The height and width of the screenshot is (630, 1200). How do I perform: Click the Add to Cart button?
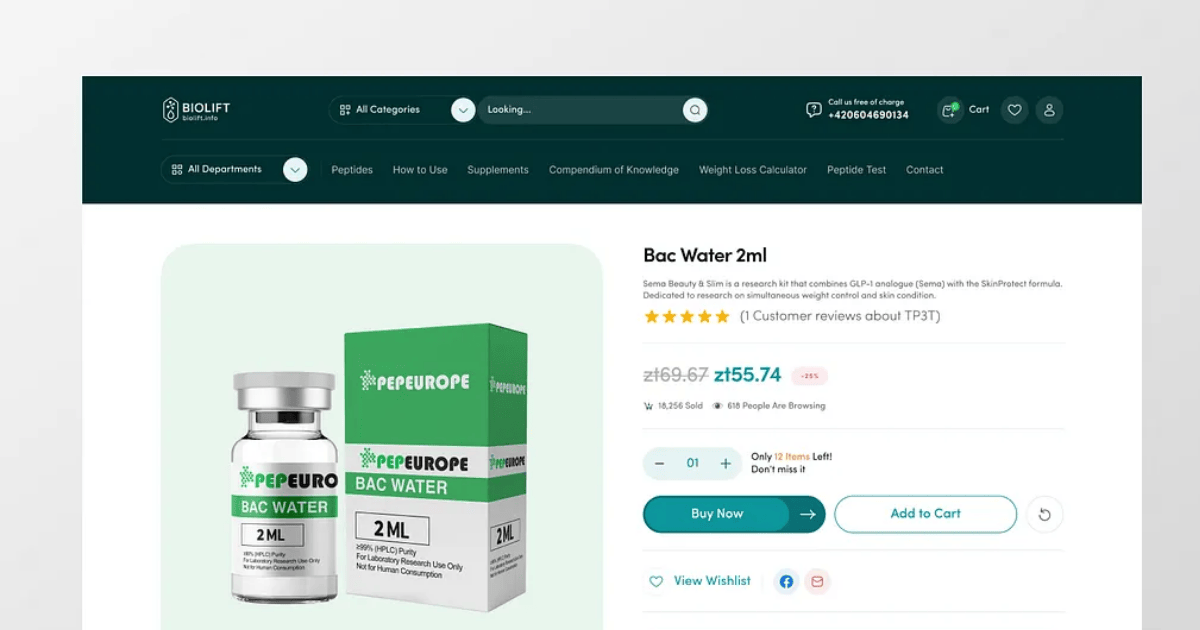point(926,514)
